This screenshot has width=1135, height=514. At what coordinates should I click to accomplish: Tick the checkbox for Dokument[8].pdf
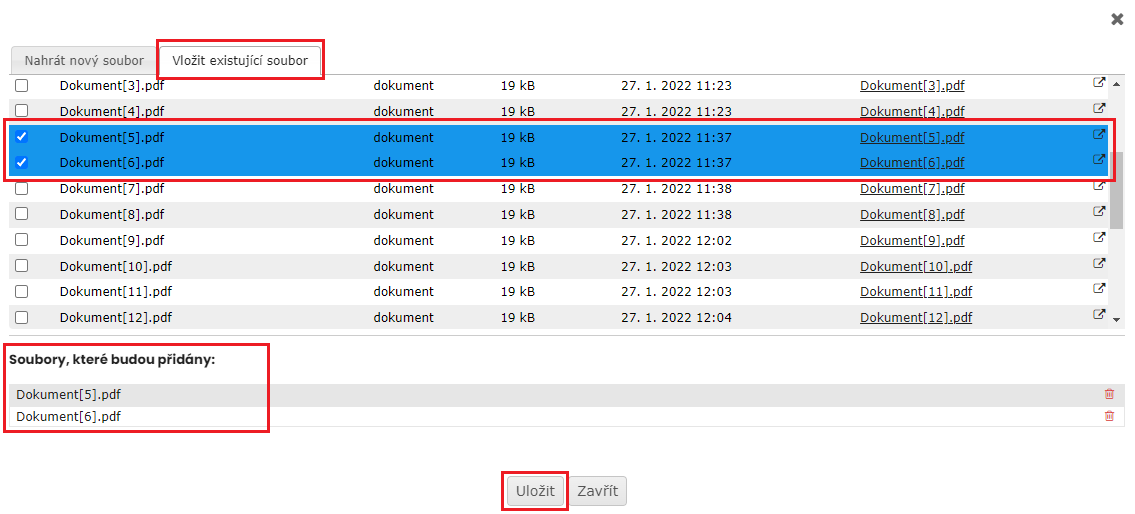point(21,214)
